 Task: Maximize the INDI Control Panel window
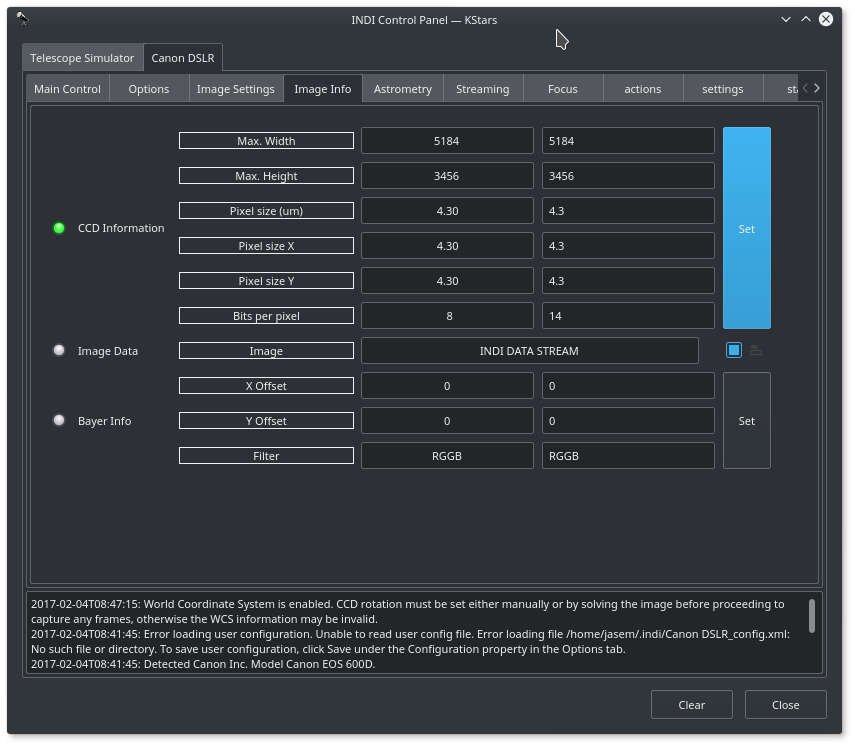coord(805,19)
